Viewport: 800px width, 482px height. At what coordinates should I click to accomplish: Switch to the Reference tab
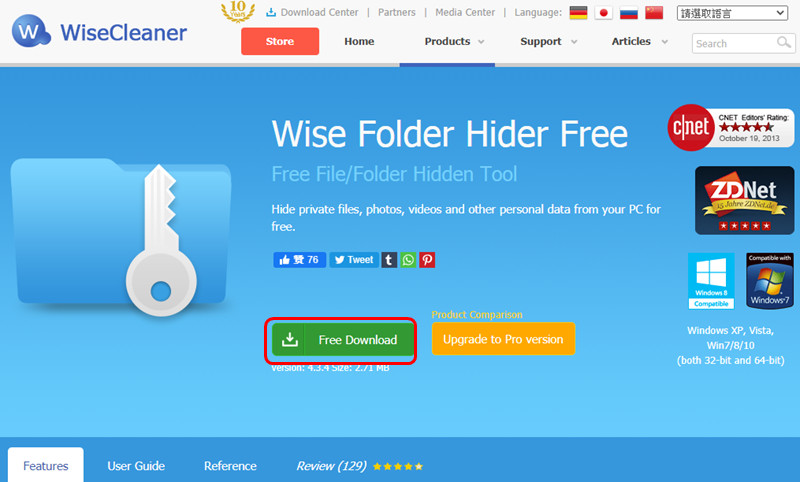(230, 466)
